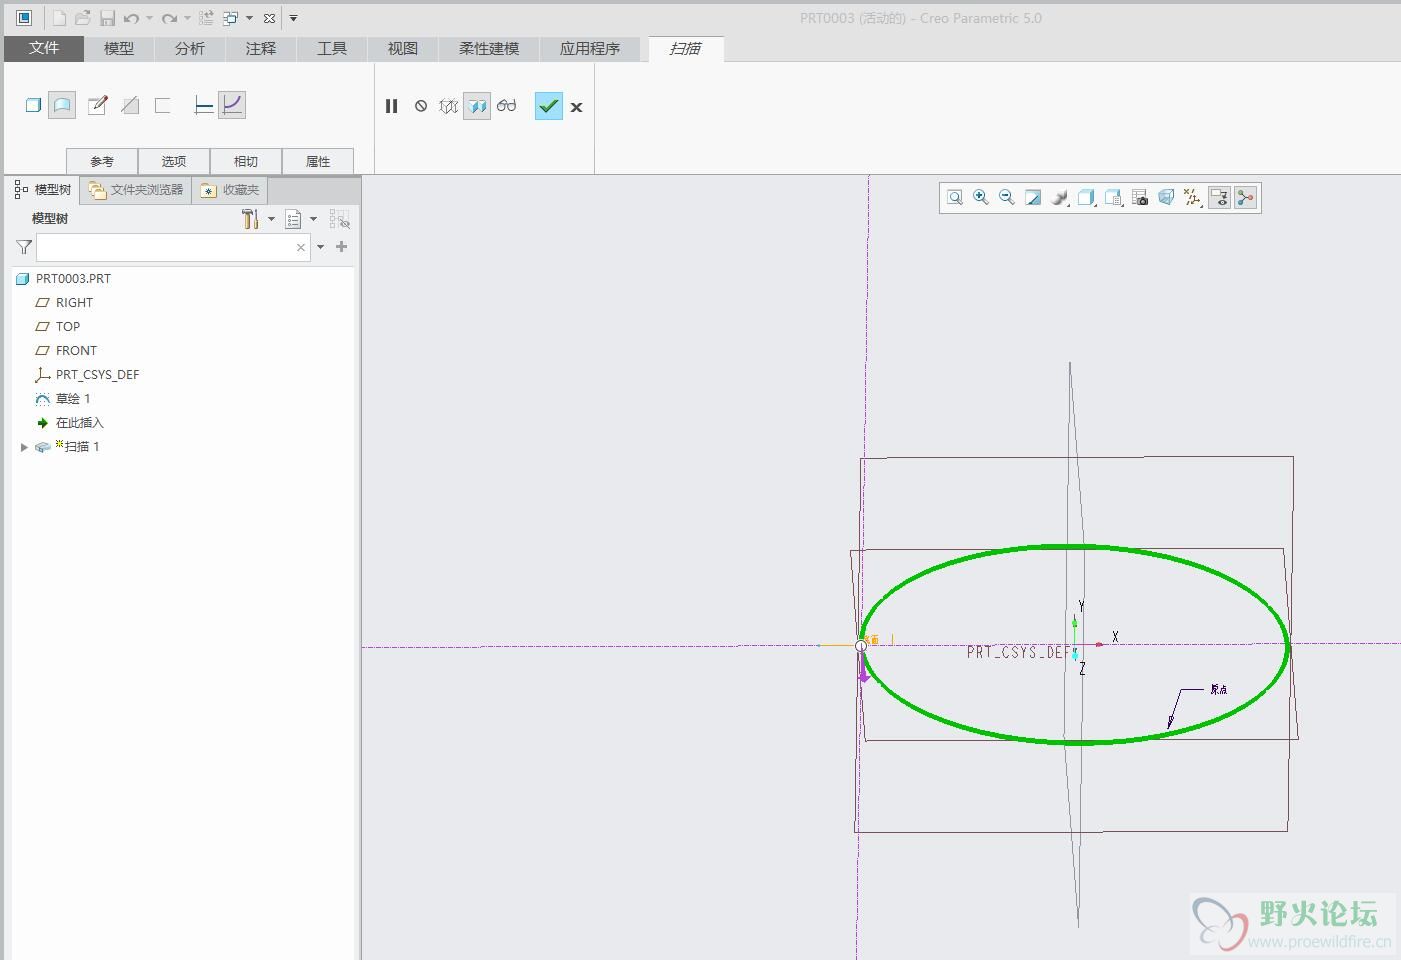Viewport: 1401px width, 960px height.
Task: Switch to the 收藏夹 tab
Action: coord(230,190)
